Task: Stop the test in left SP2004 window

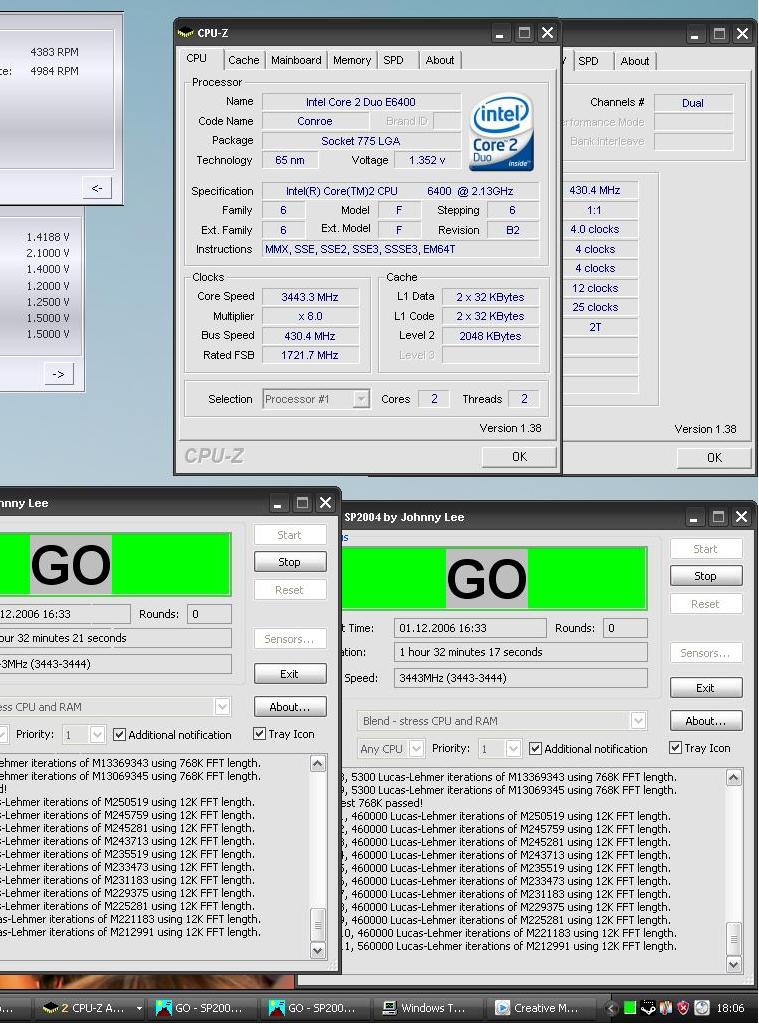Action: (289, 562)
